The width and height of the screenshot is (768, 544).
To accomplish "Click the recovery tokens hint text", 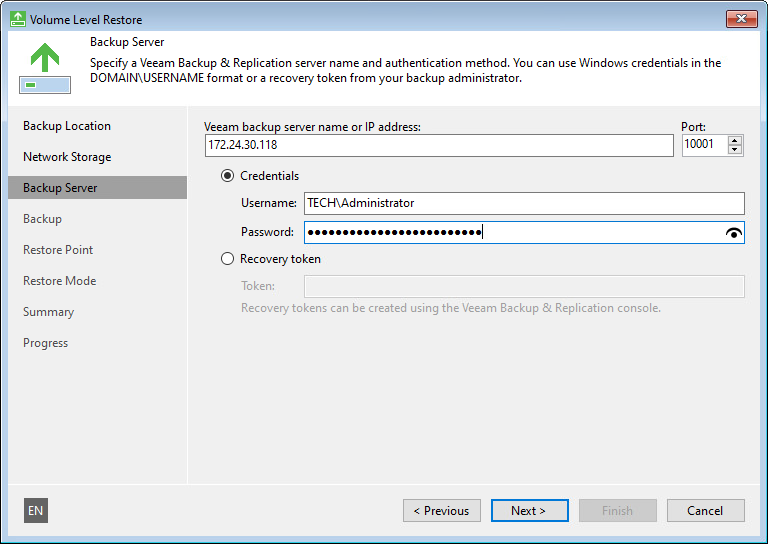I will [451, 308].
